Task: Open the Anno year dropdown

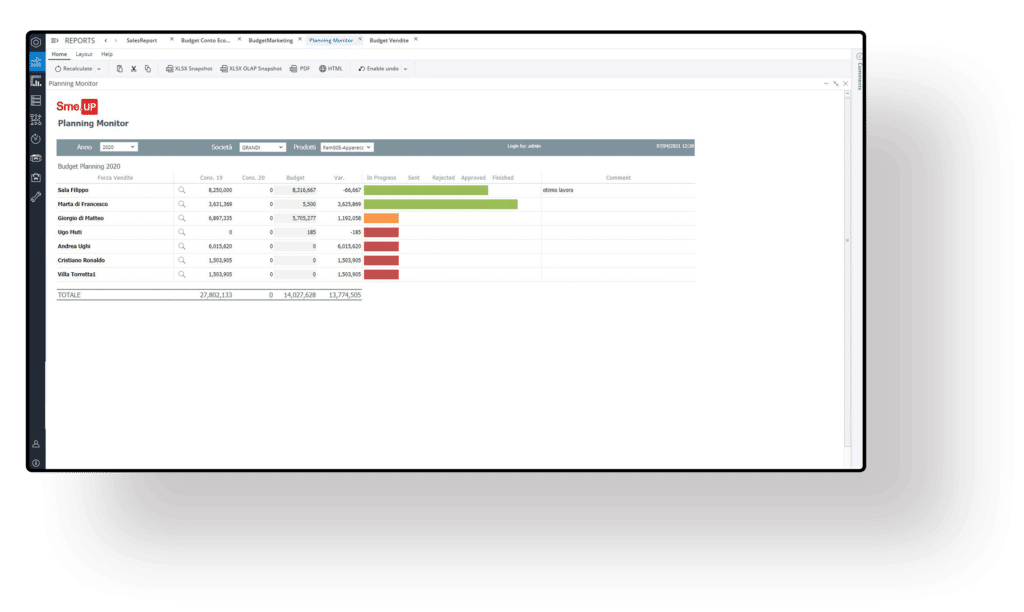Action: 118,147
